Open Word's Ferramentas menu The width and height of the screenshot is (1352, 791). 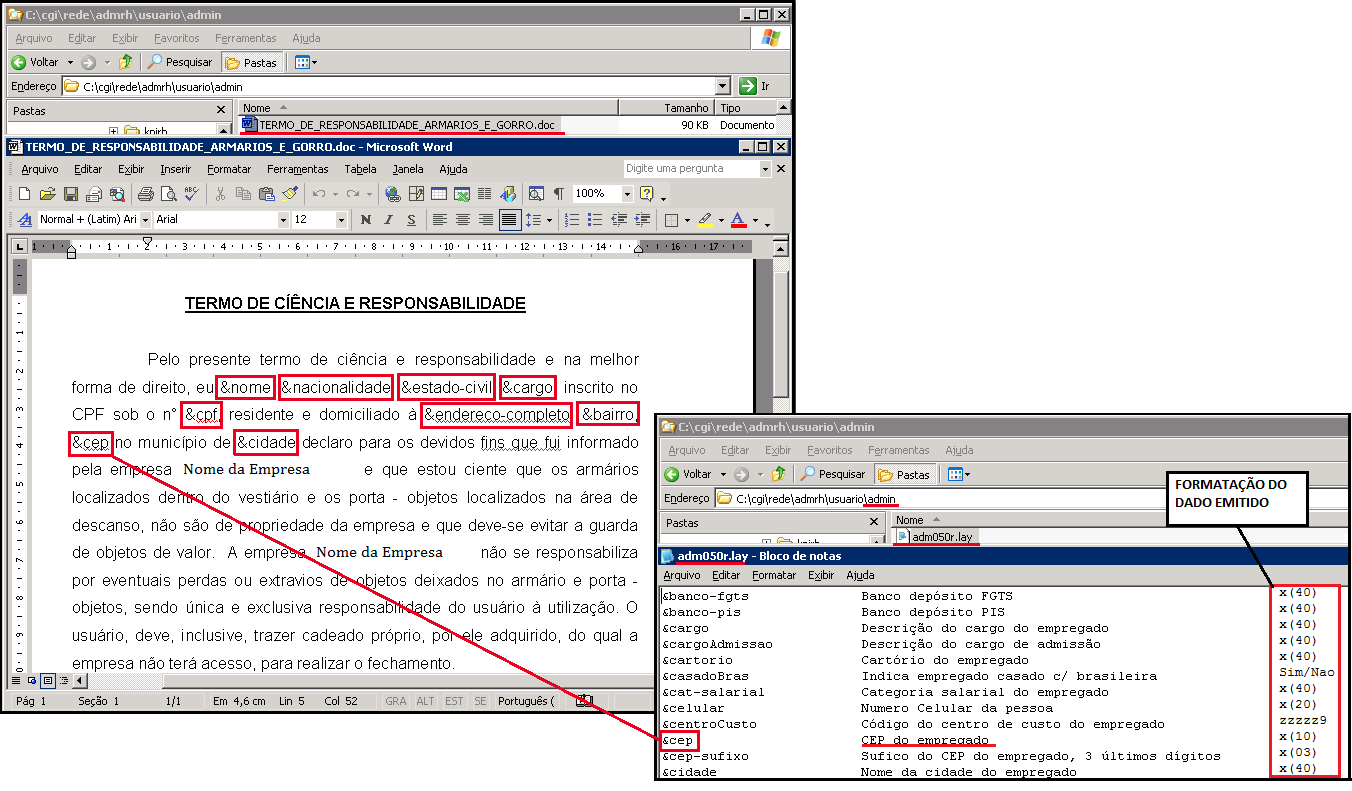click(298, 169)
